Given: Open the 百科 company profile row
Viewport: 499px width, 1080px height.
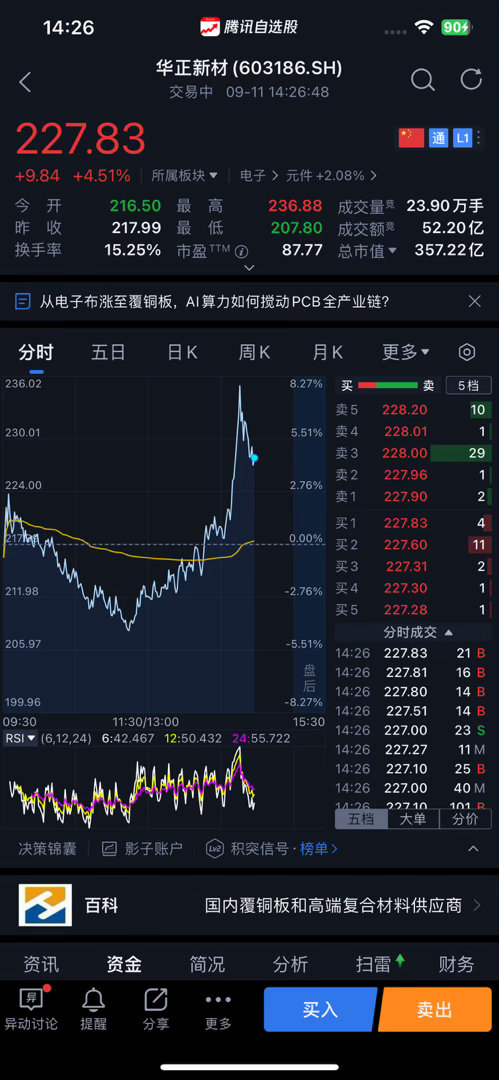Looking at the screenshot, I should tap(250, 905).
